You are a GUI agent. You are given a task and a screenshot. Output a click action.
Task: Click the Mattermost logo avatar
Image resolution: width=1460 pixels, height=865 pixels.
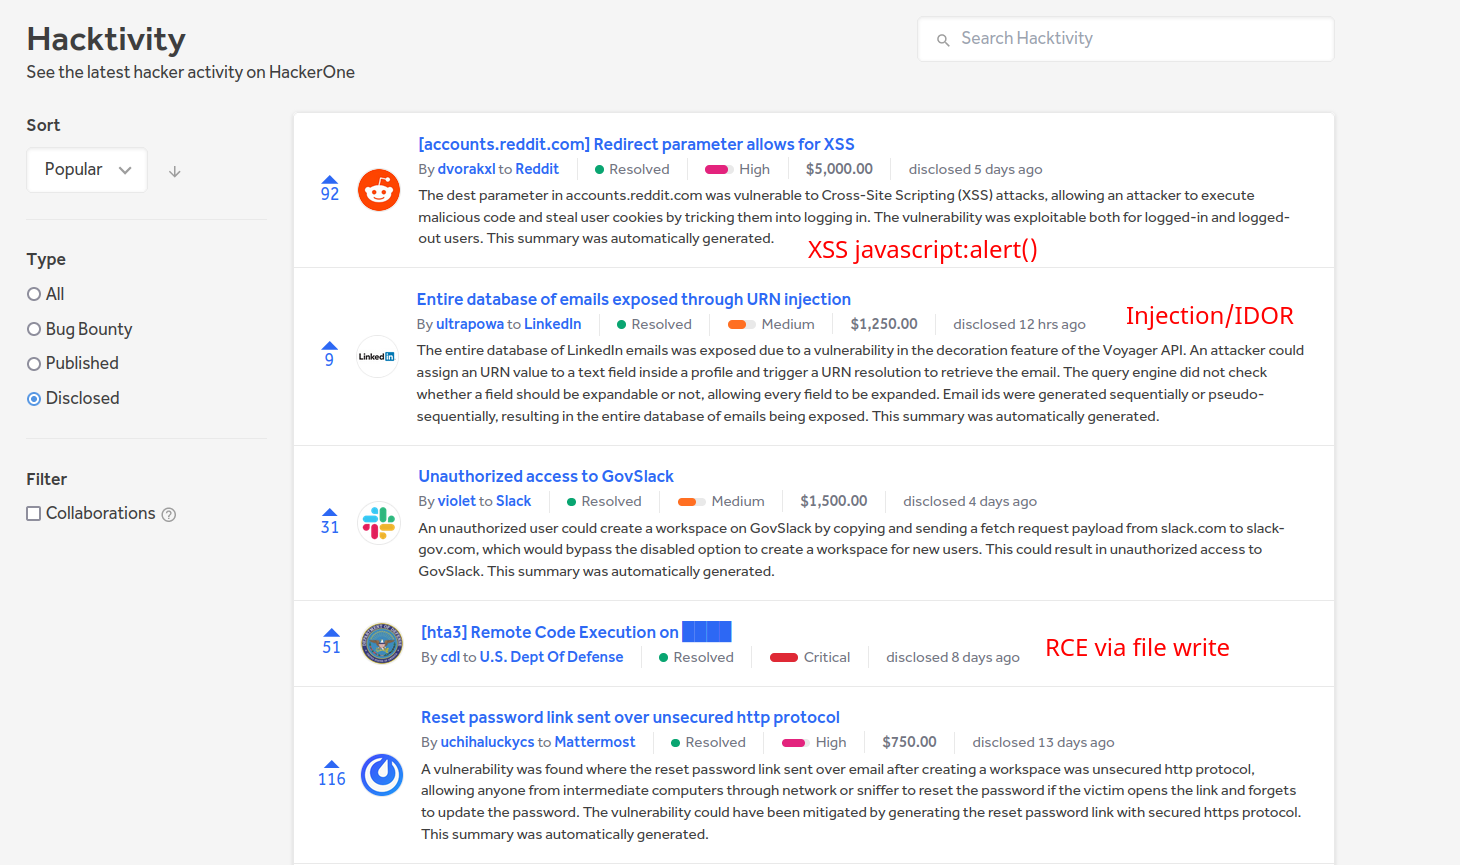tap(382, 774)
